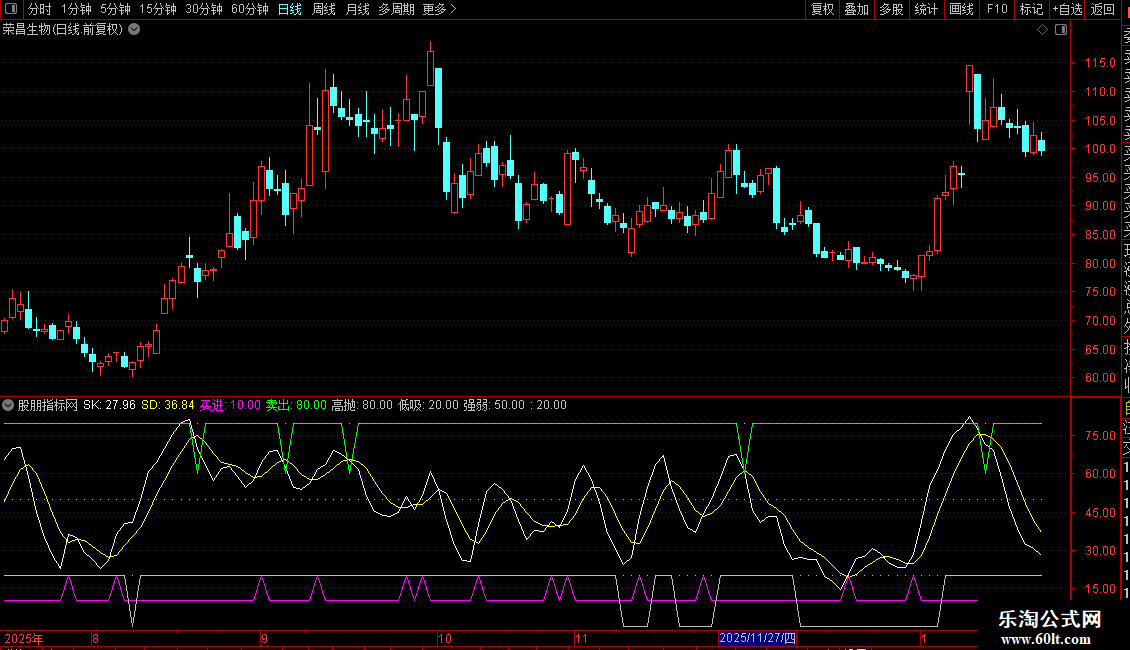Screen dimensions: 1130x650
Task: Click the 2025/11/27 date marker on timeline
Action: pos(758,638)
